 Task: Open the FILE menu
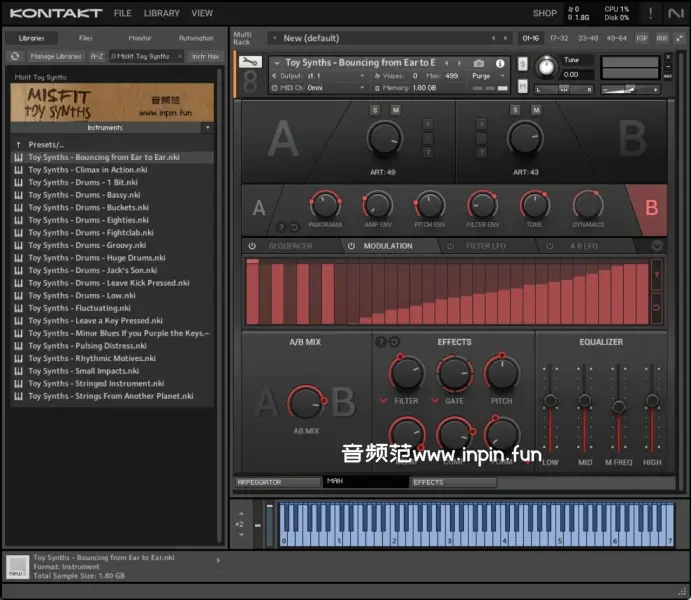(x=122, y=13)
